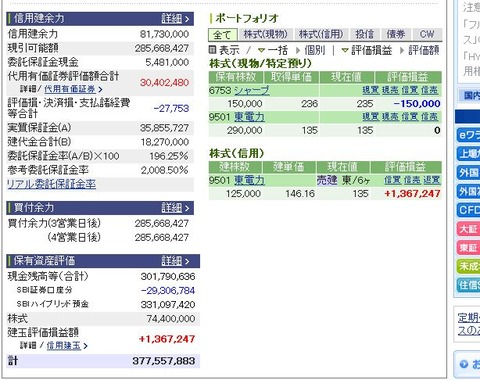Click the eワラ sidebar button
The image size is (480, 380).
(468, 135)
